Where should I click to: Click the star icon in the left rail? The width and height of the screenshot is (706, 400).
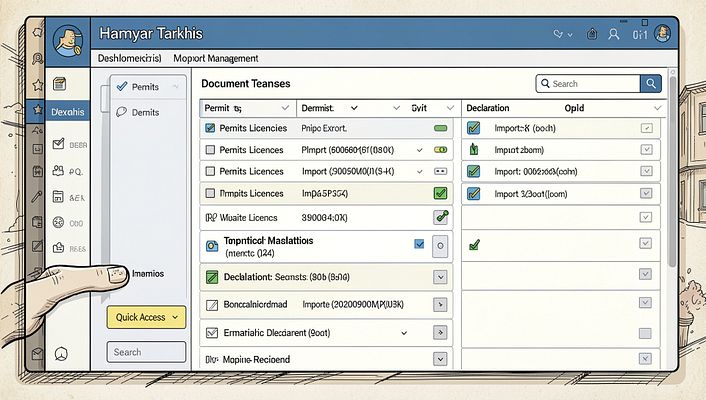[x=37, y=85]
